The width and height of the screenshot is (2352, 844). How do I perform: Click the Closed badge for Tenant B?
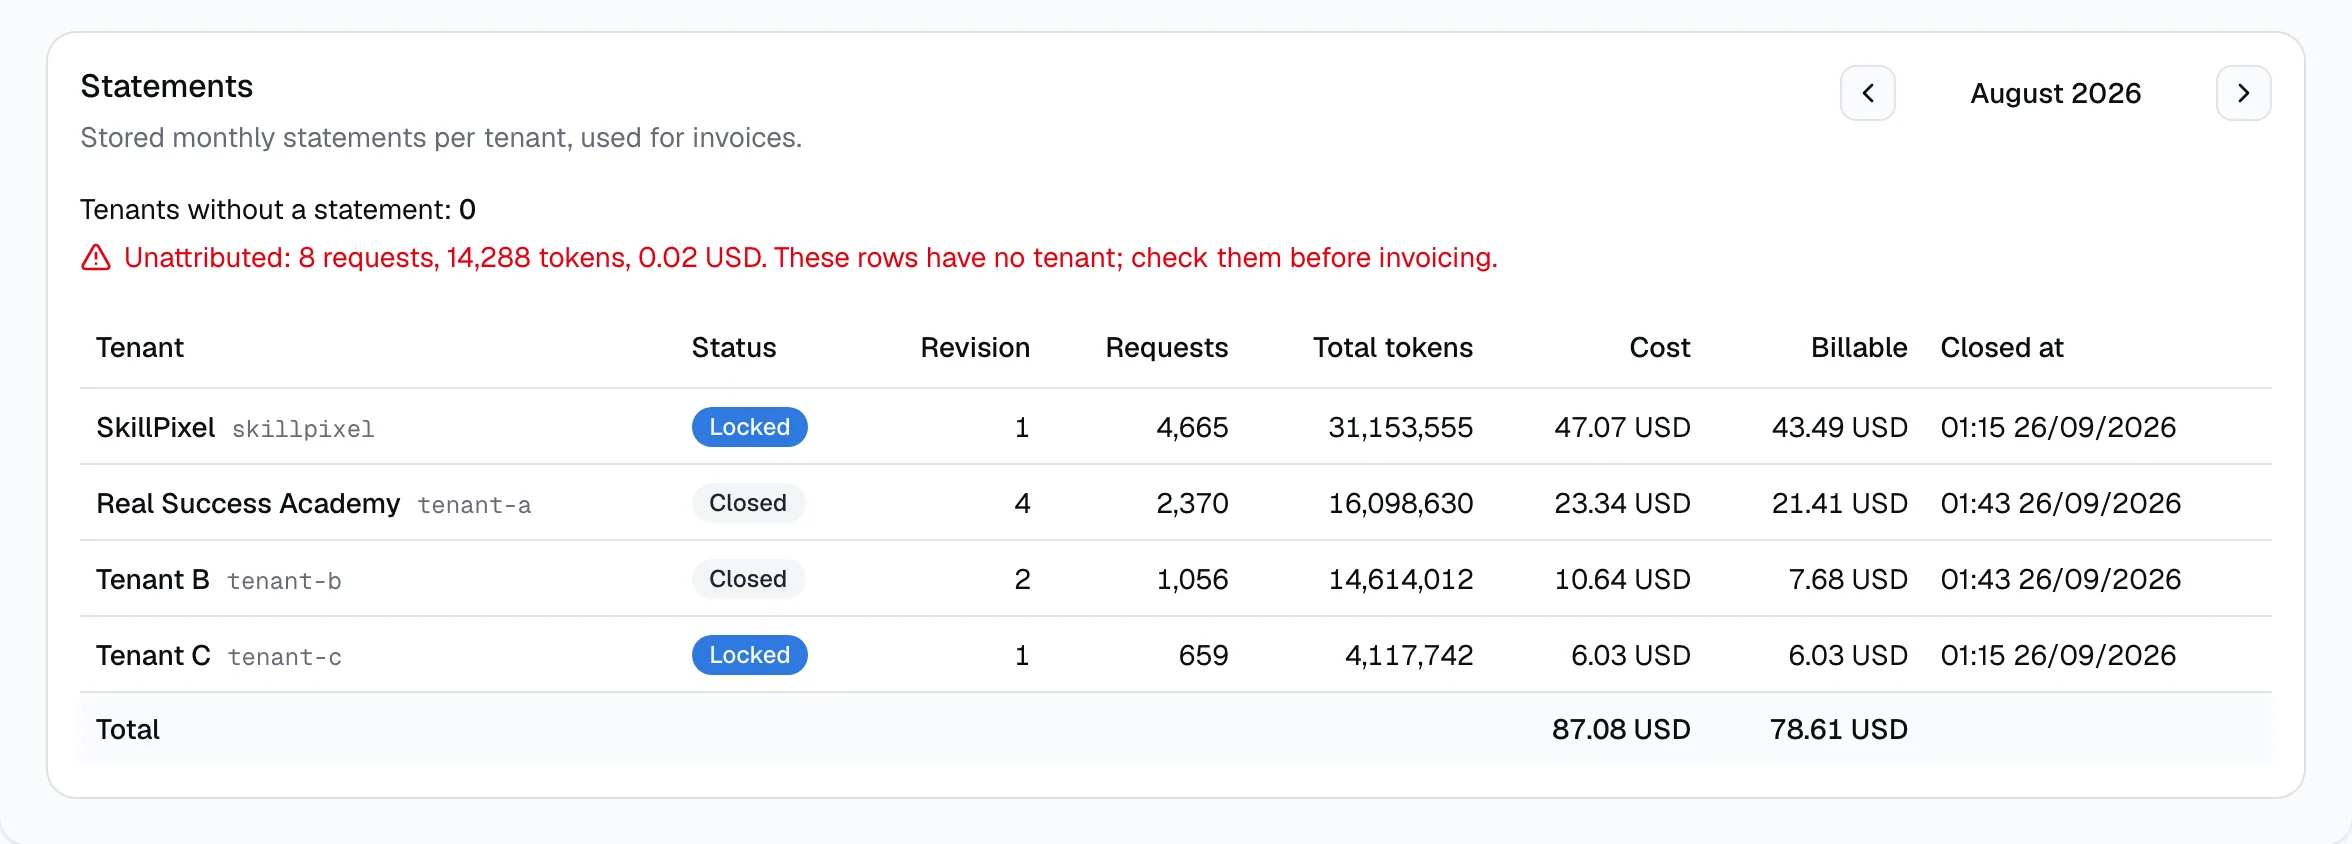click(x=748, y=579)
